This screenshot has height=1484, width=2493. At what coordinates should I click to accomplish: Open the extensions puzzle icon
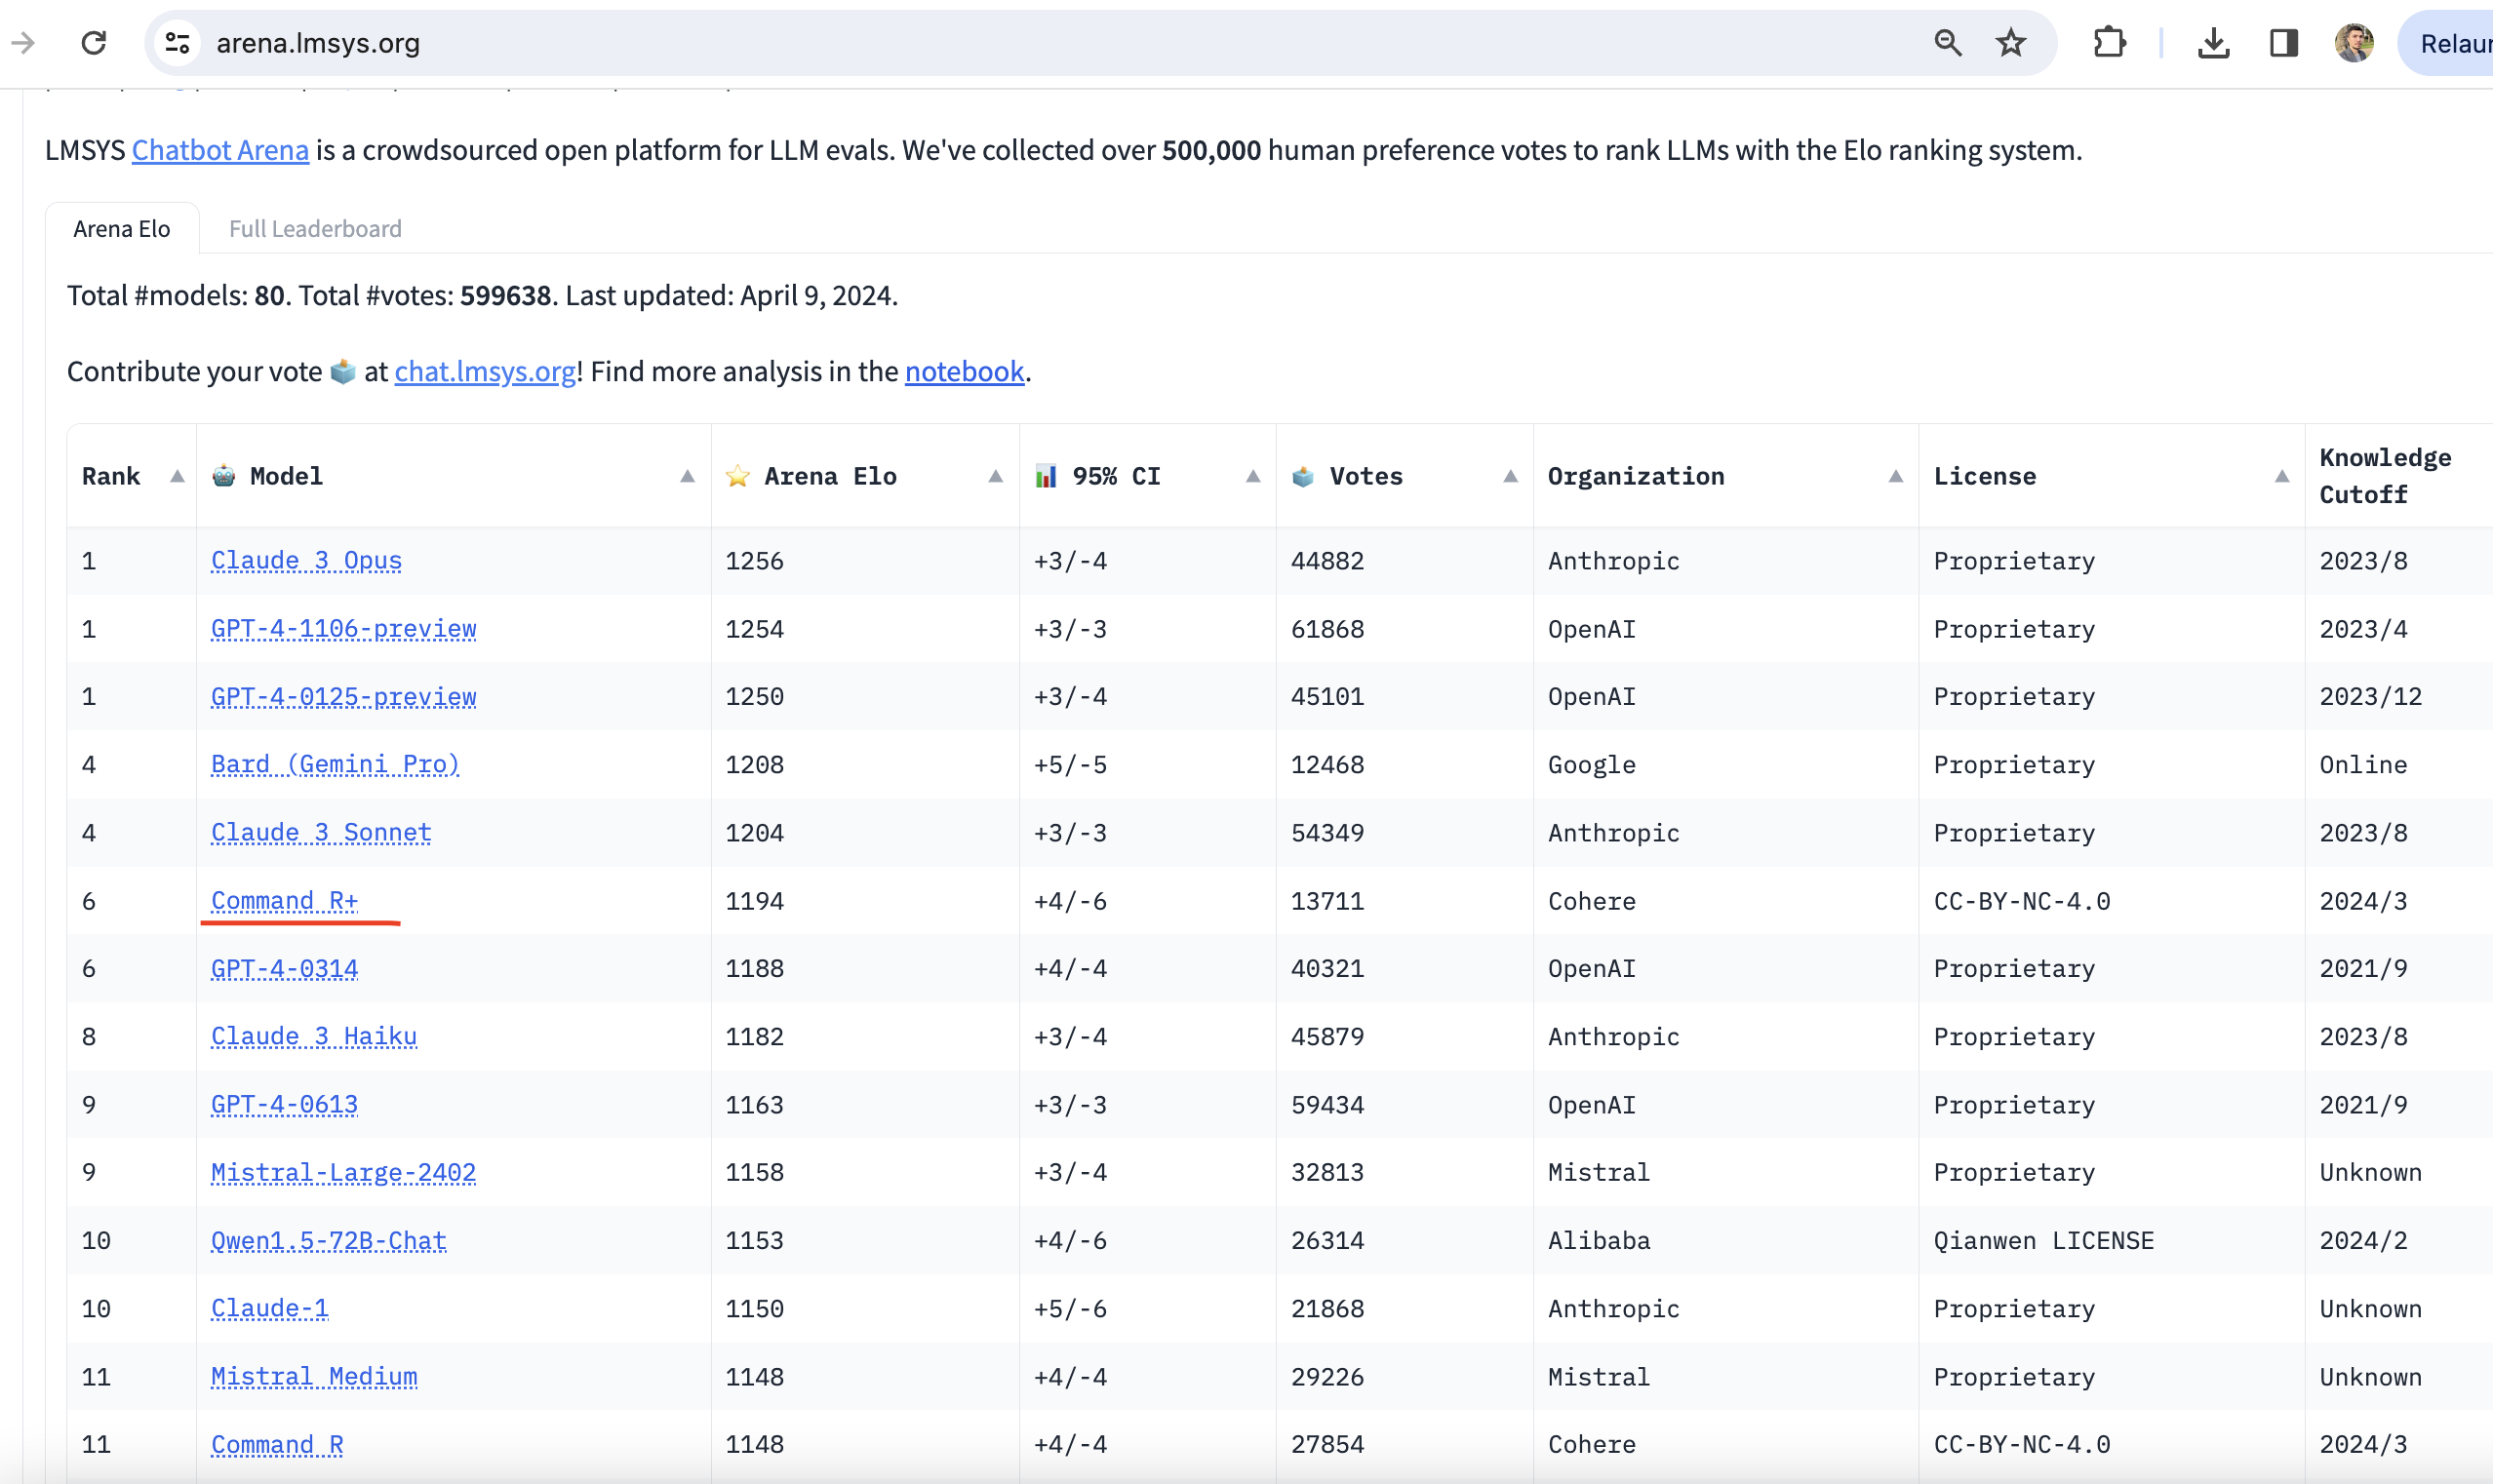point(2109,43)
